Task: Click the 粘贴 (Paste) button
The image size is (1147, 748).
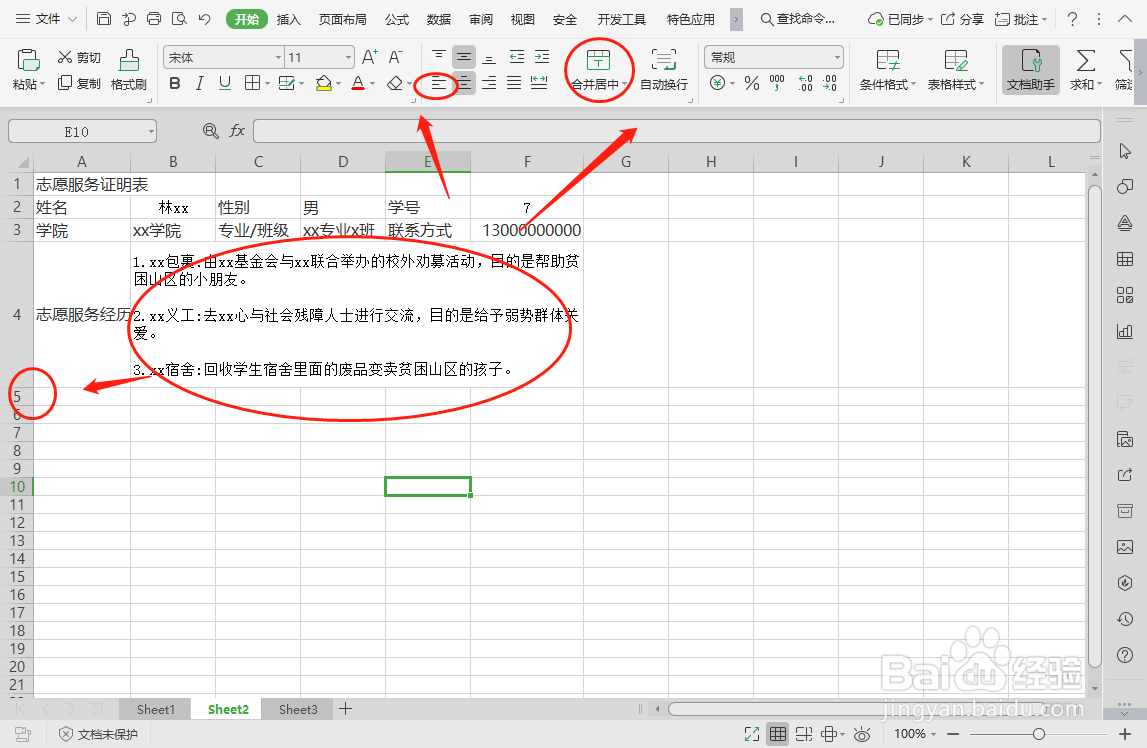Action: pos(27,68)
